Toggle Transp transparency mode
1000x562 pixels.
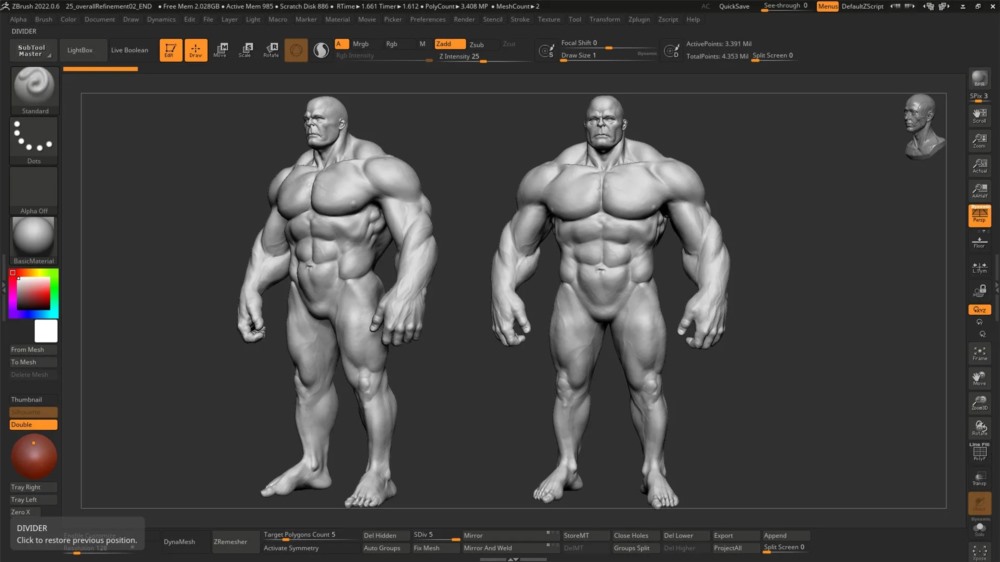[x=980, y=478]
